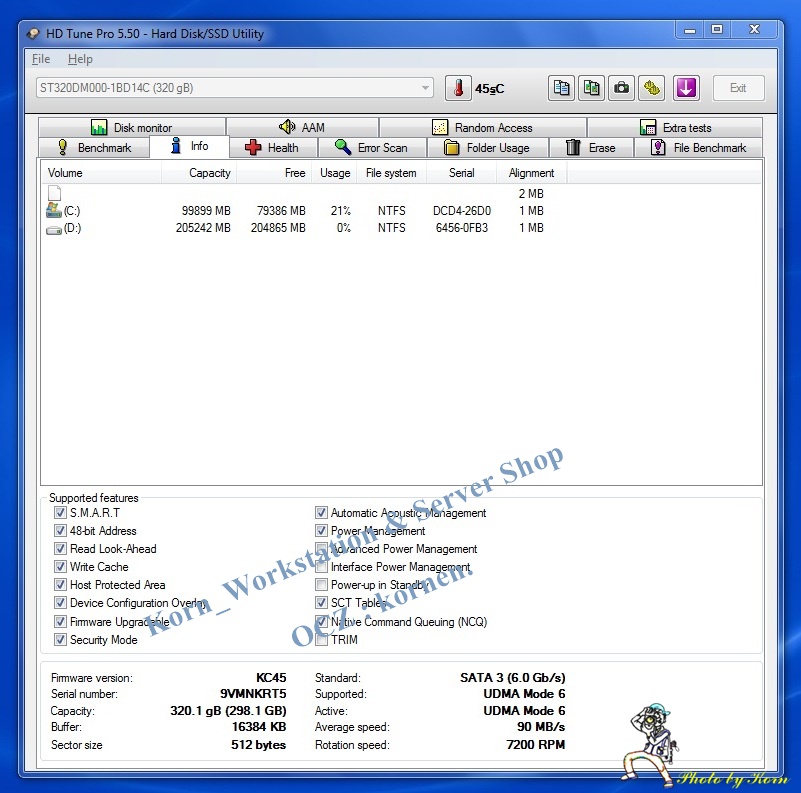Screen dimensions: 801x793
Task: Click the copy text to clipboard icon
Action: (x=561, y=88)
